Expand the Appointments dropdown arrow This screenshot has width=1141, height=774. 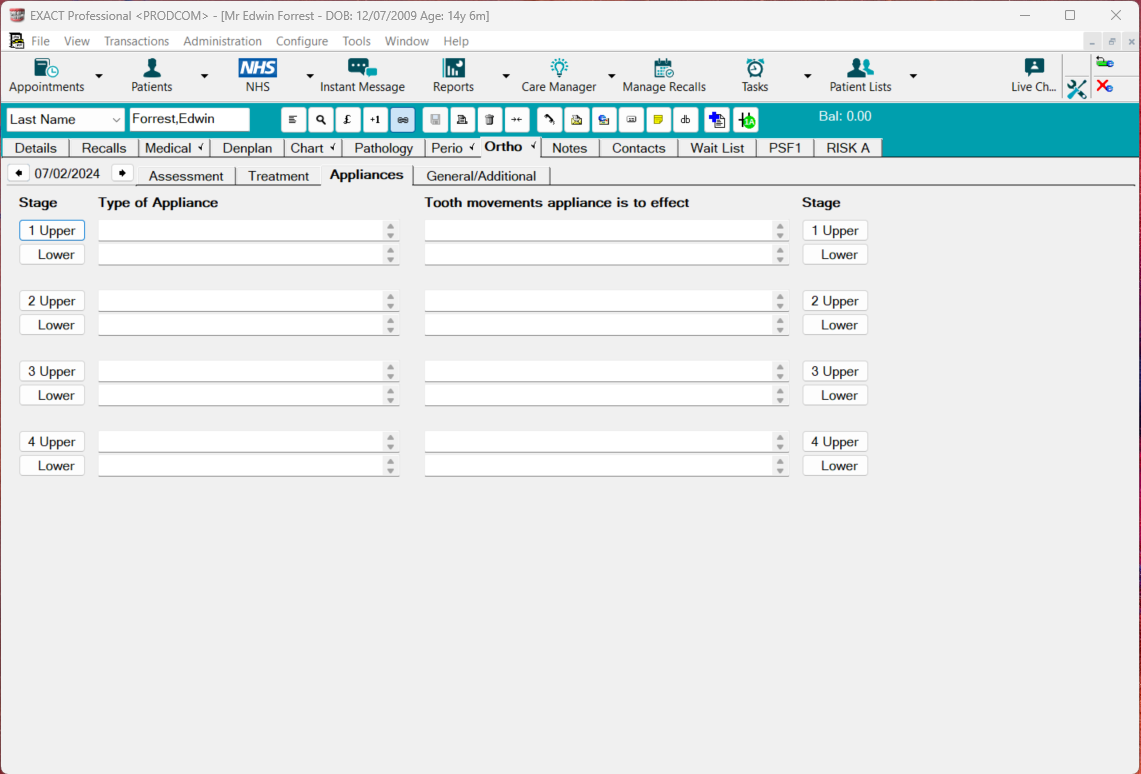[98, 75]
